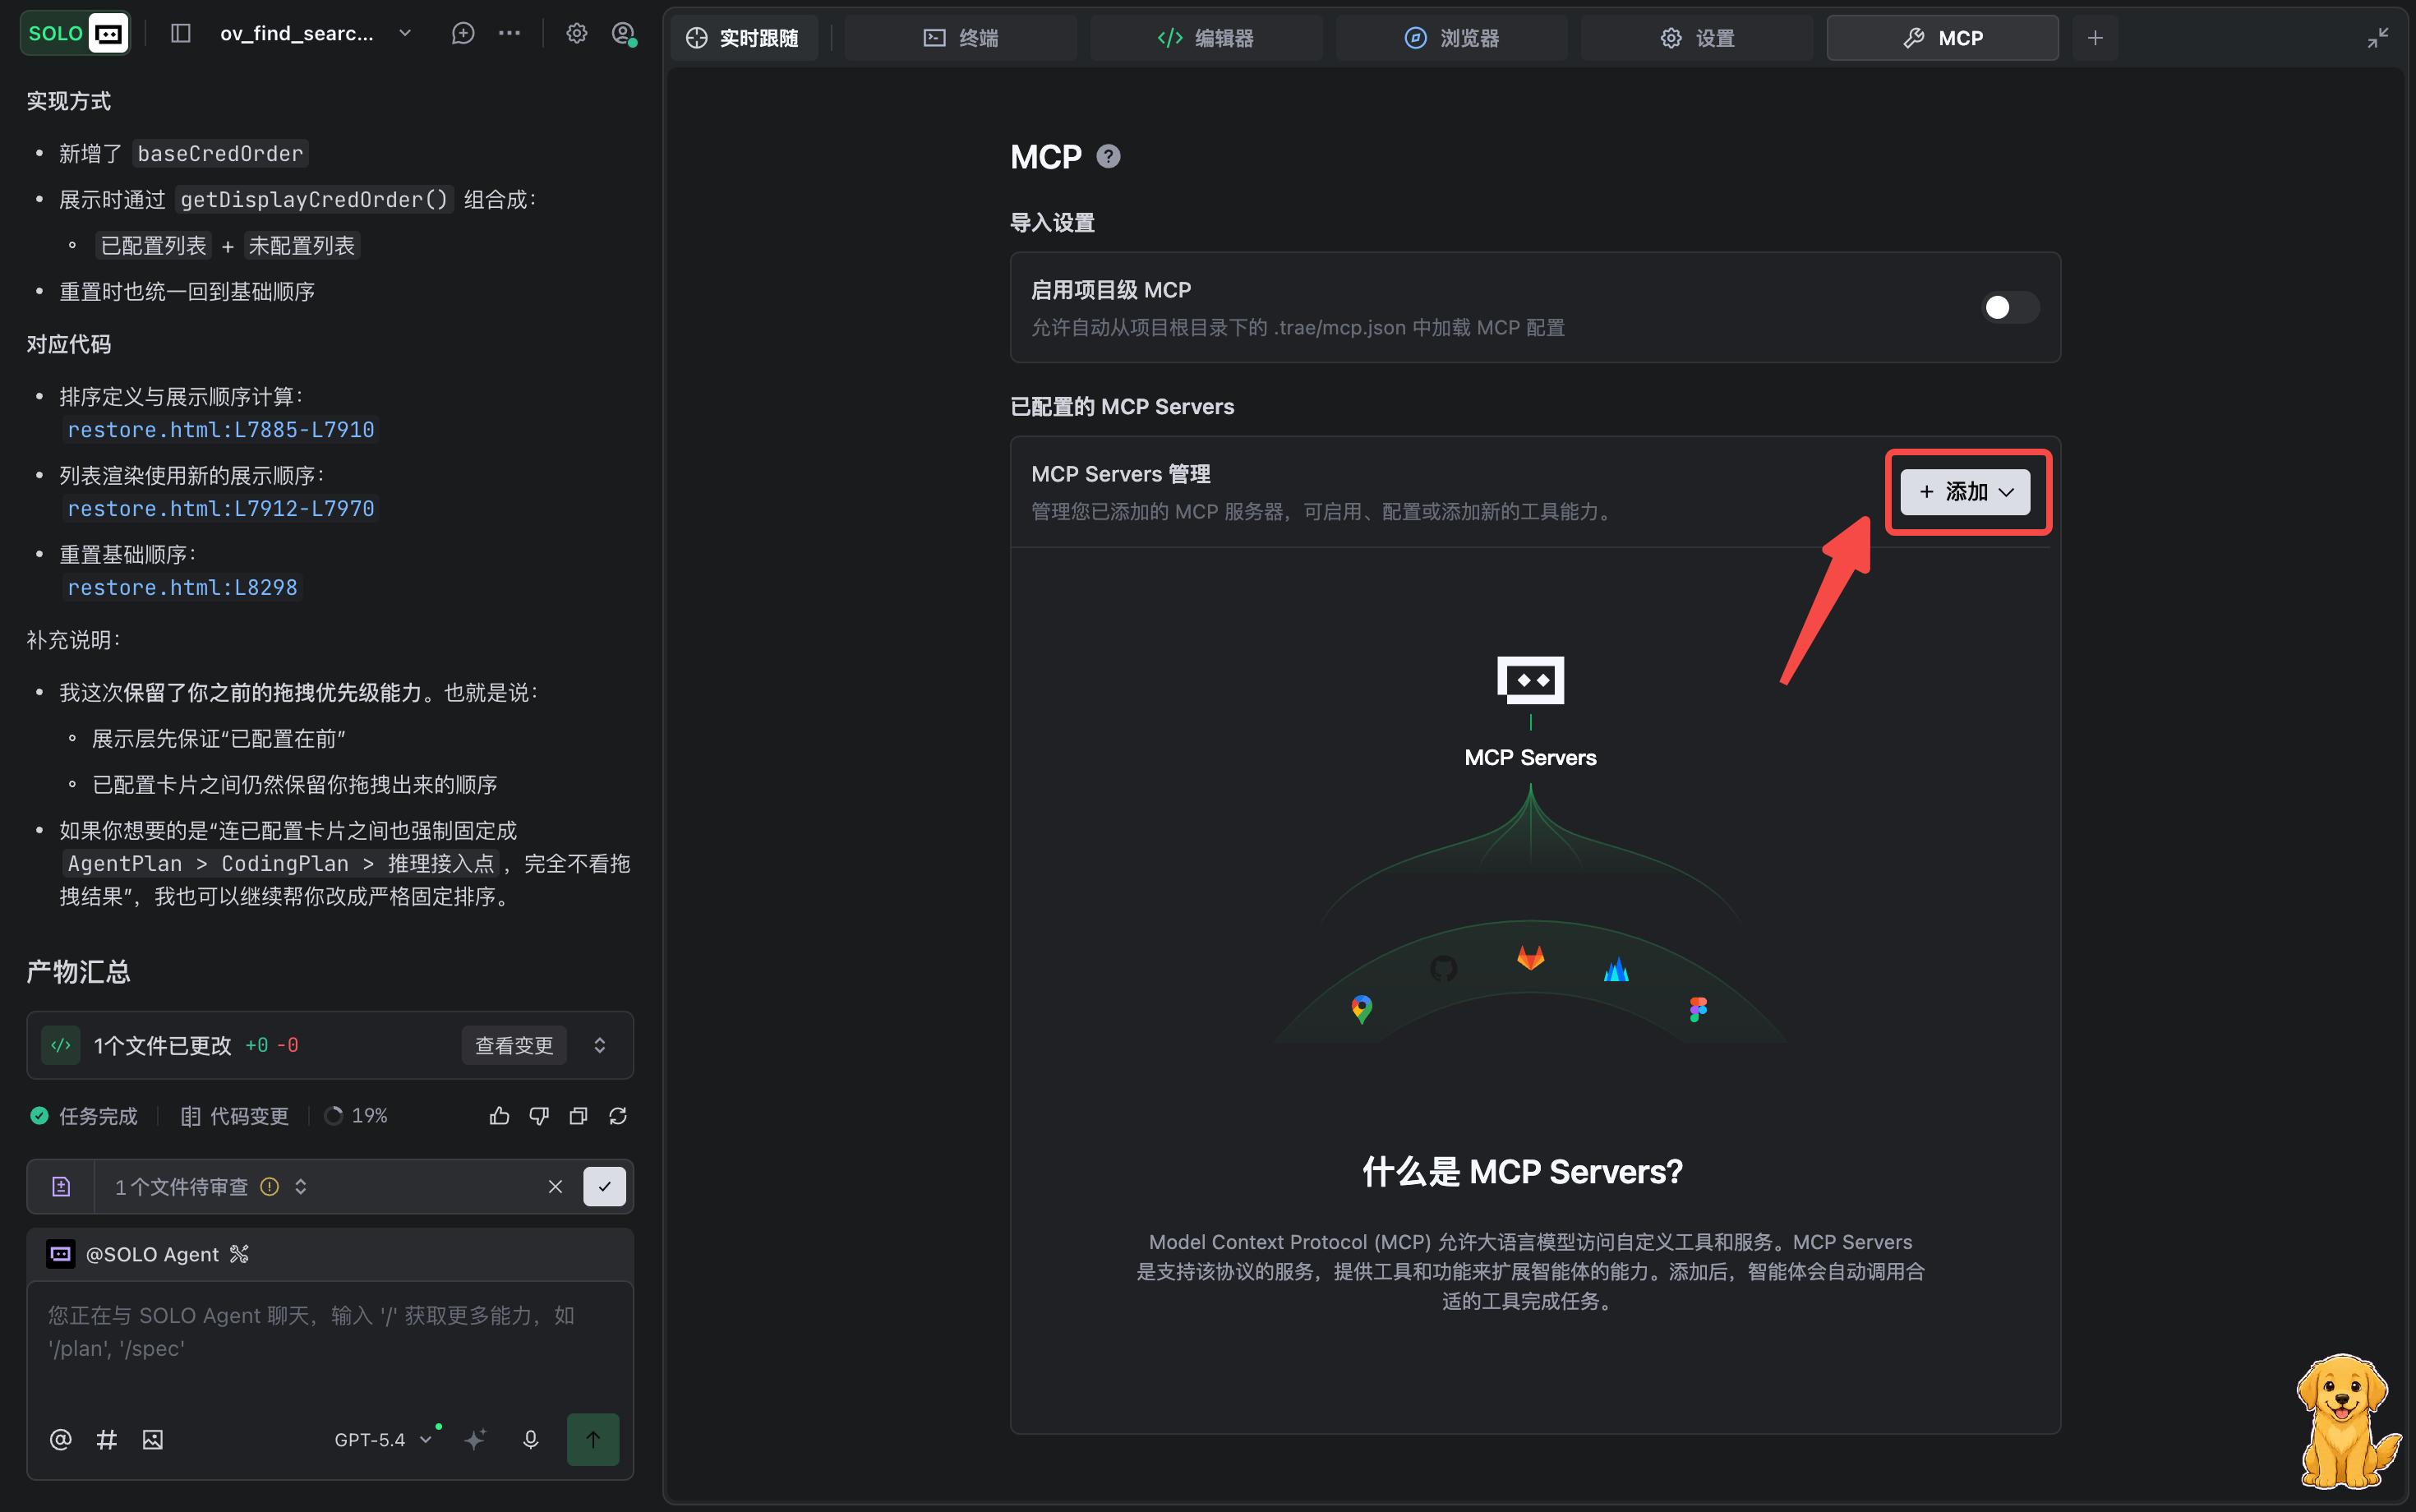Open the MCP help question mark icon
This screenshot has height=1512, width=2416.
coord(1108,156)
